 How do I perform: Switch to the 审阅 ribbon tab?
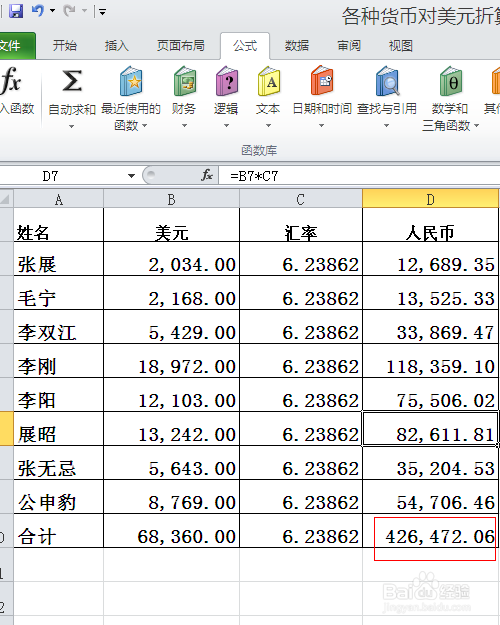[348, 45]
